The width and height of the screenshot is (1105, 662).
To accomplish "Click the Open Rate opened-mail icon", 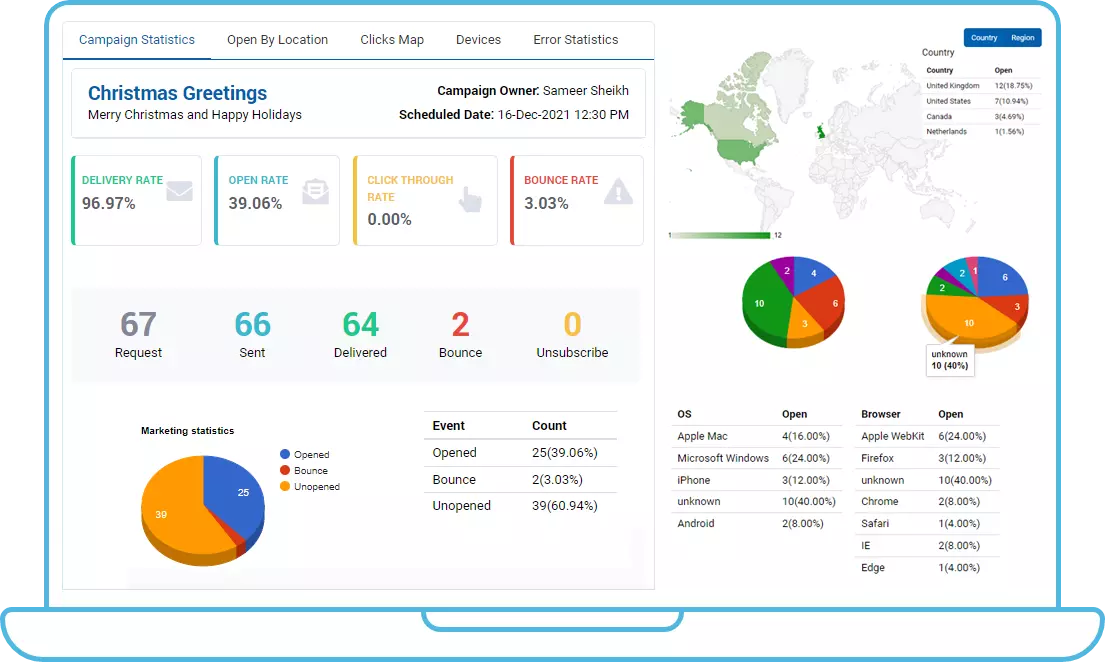I will click(x=316, y=191).
